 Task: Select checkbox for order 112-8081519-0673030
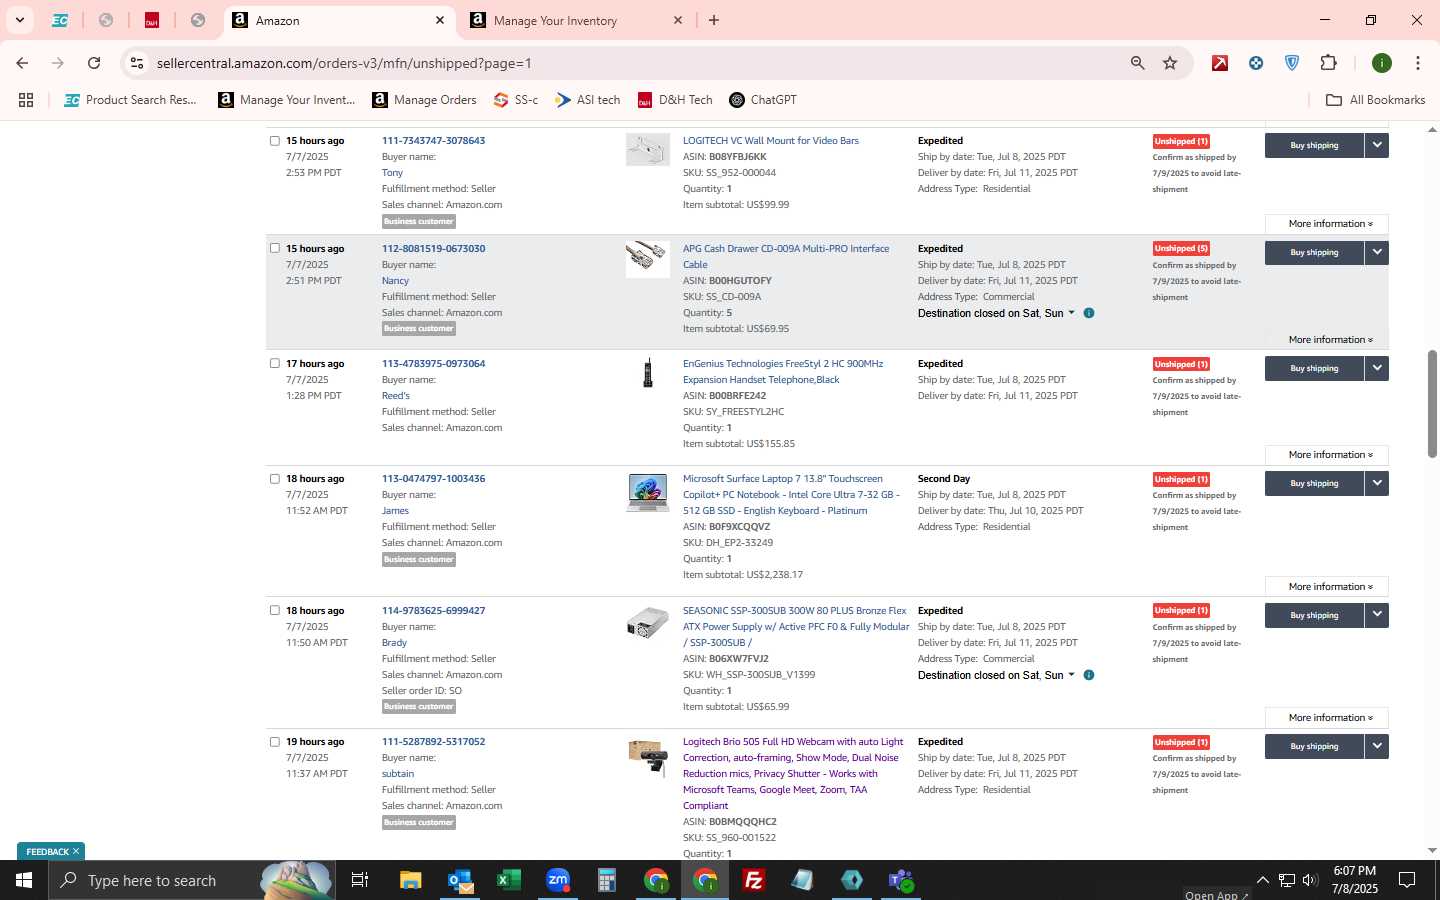275,248
